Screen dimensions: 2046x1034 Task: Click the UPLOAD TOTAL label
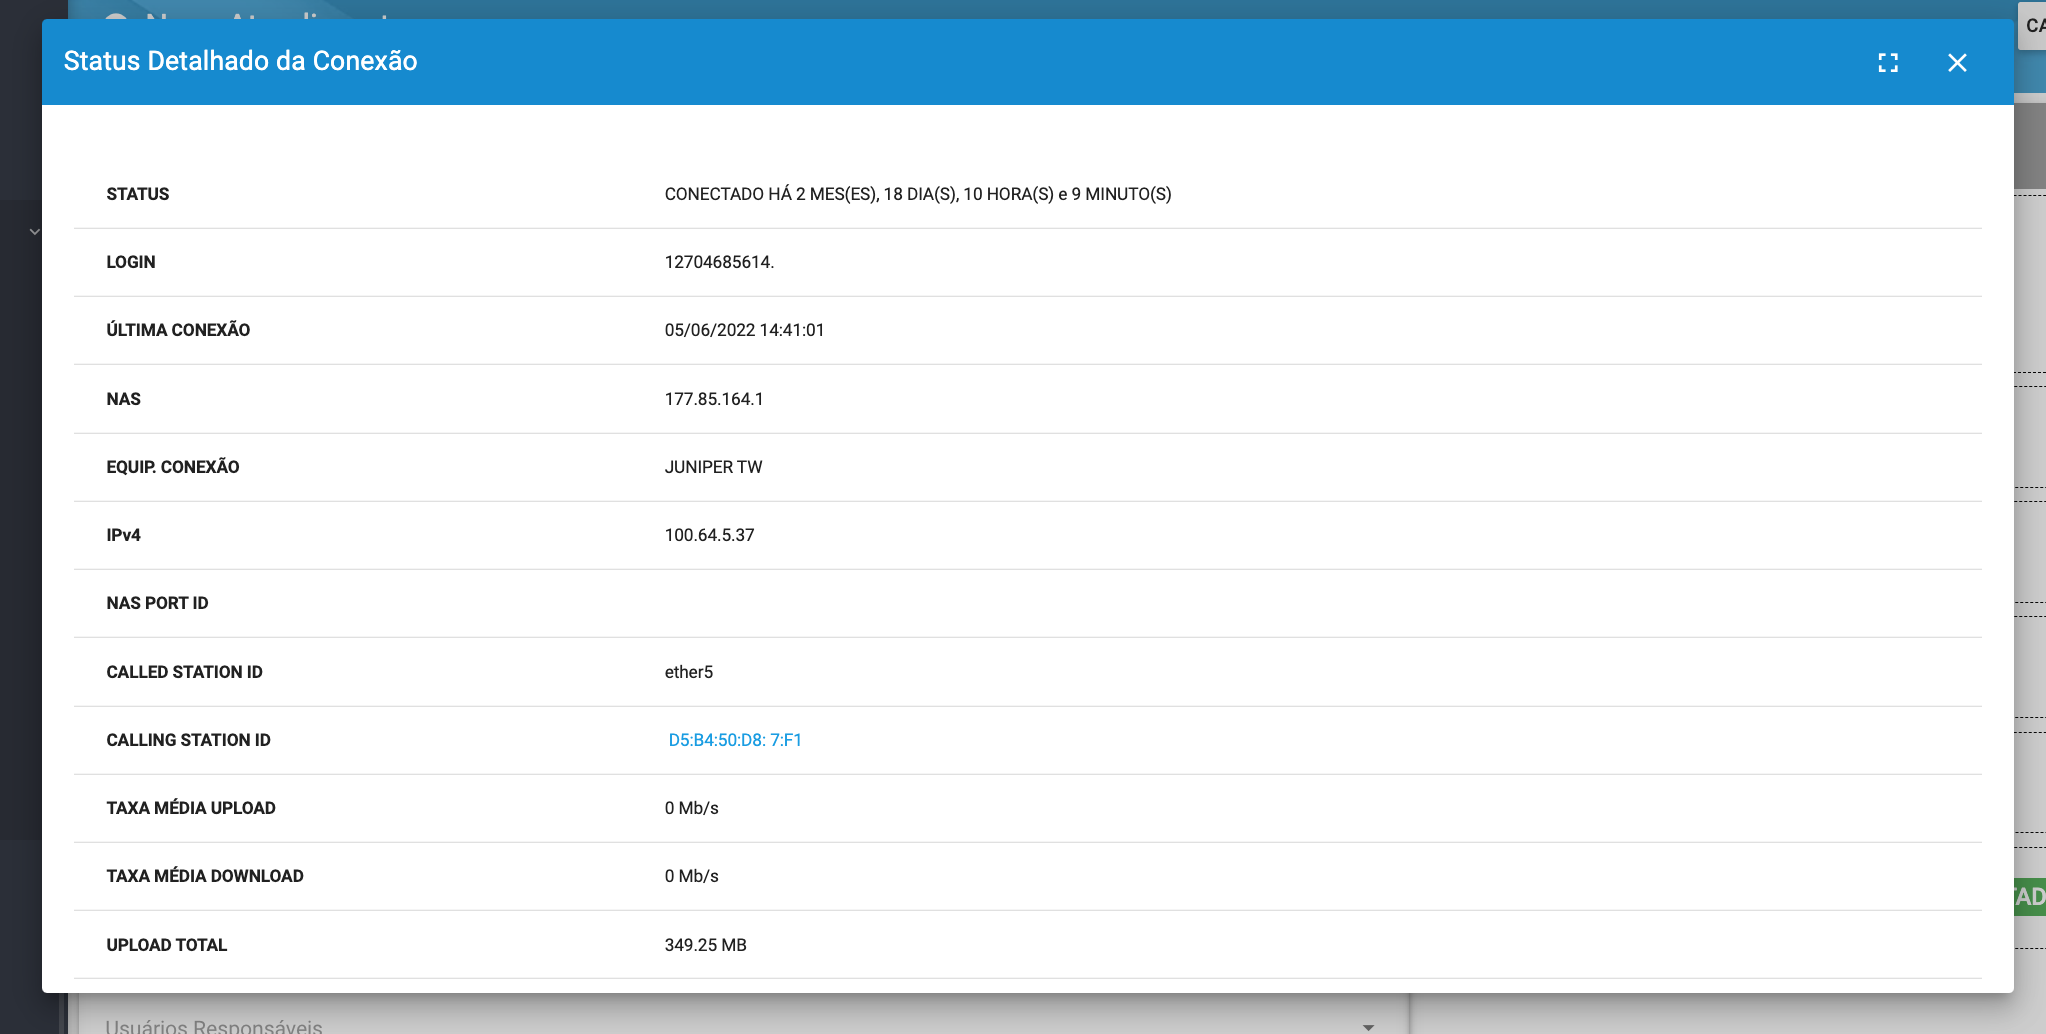166,945
